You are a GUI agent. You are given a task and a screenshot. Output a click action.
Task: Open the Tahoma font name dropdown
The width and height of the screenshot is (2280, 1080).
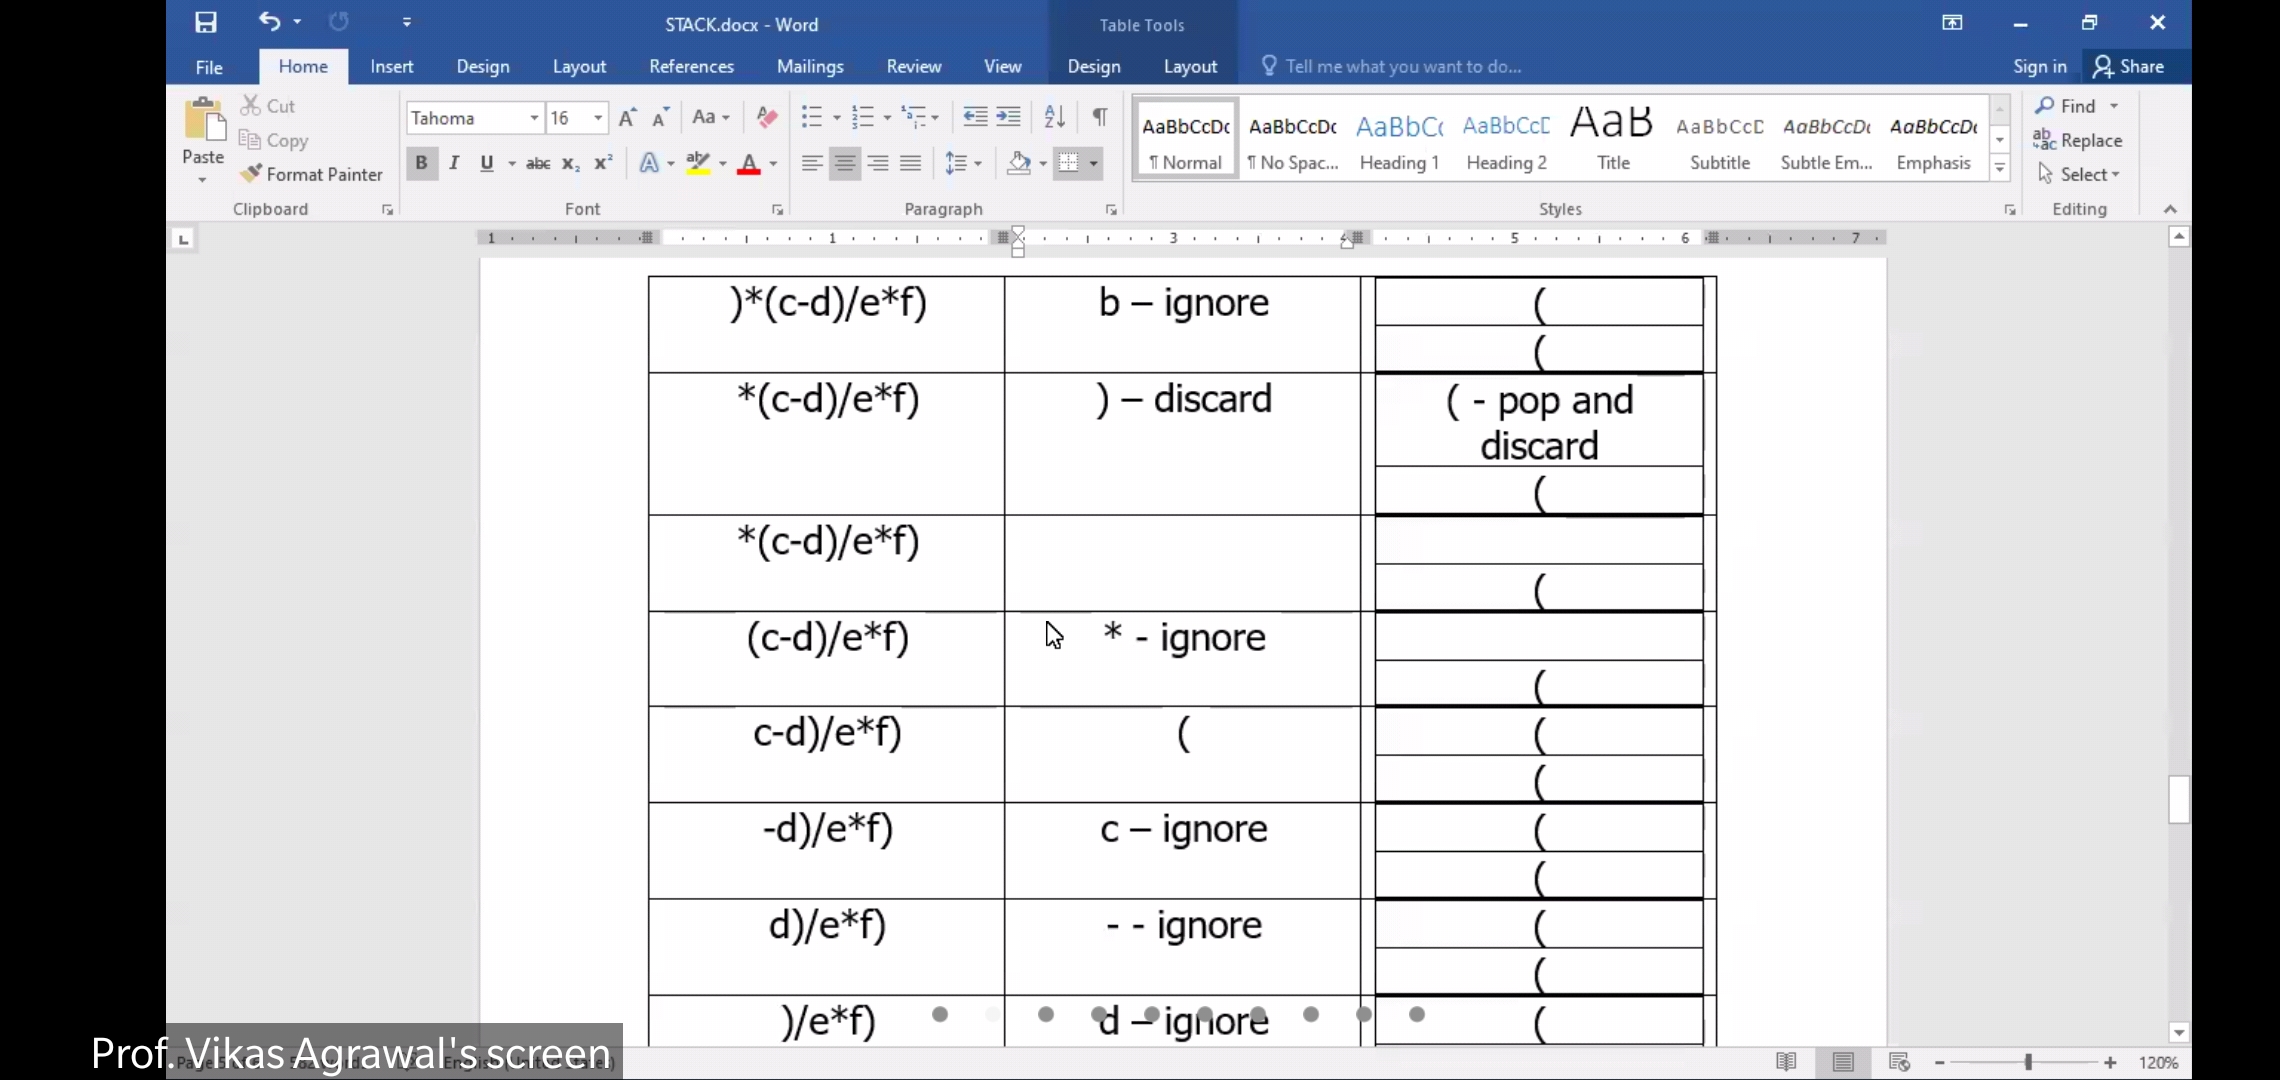[534, 118]
